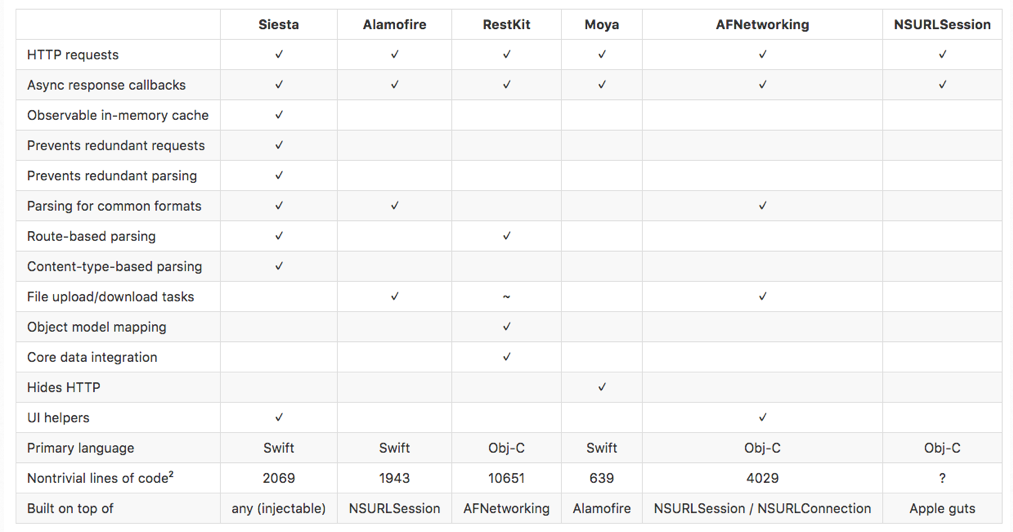This screenshot has width=1013, height=532.
Task: Click the NSURLSession / NSURLConnection cell
Action: [x=762, y=508]
